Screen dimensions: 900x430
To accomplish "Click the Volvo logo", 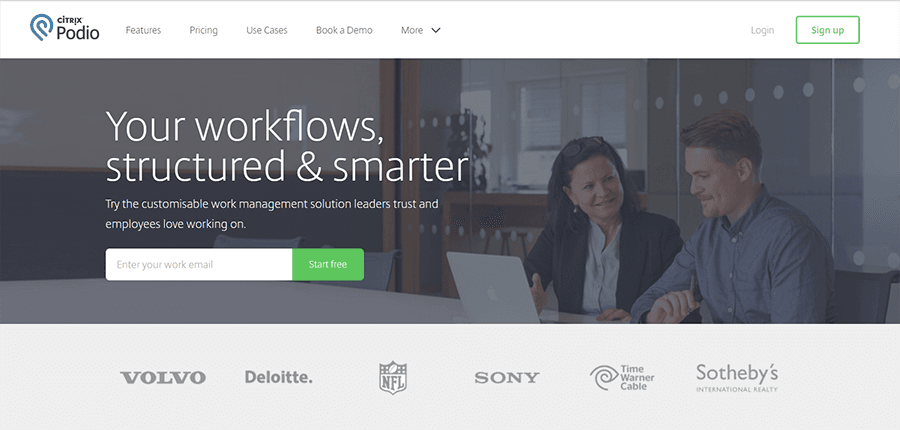I will (x=163, y=378).
